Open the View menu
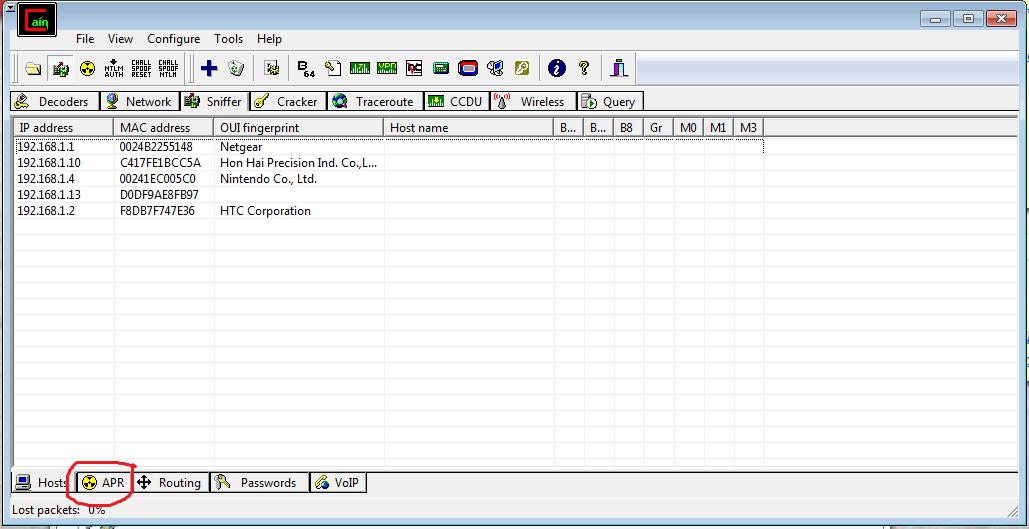Screen dimensions: 1029x529 click(120, 39)
